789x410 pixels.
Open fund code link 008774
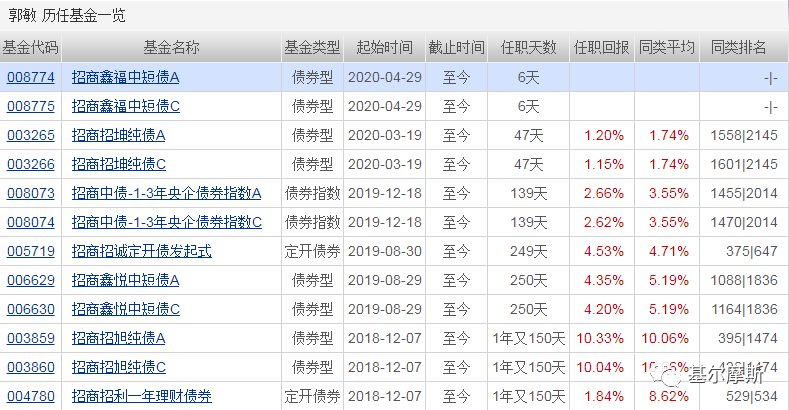pyautogui.click(x=31, y=77)
